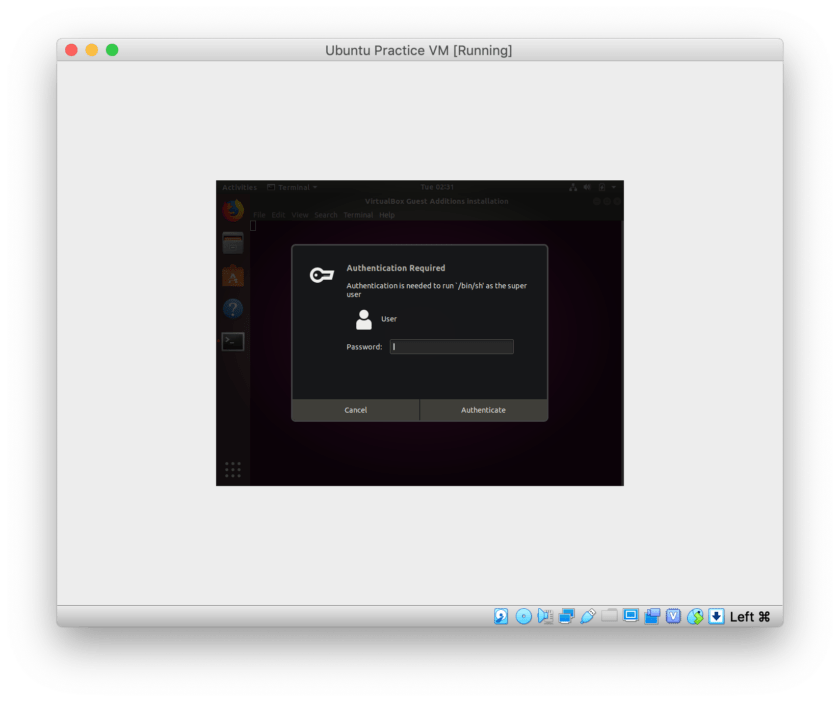The height and width of the screenshot is (702, 840).
Task: Click the 'VirtualBox Guest Additions installation' terminal title
Action: click(x=437, y=201)
